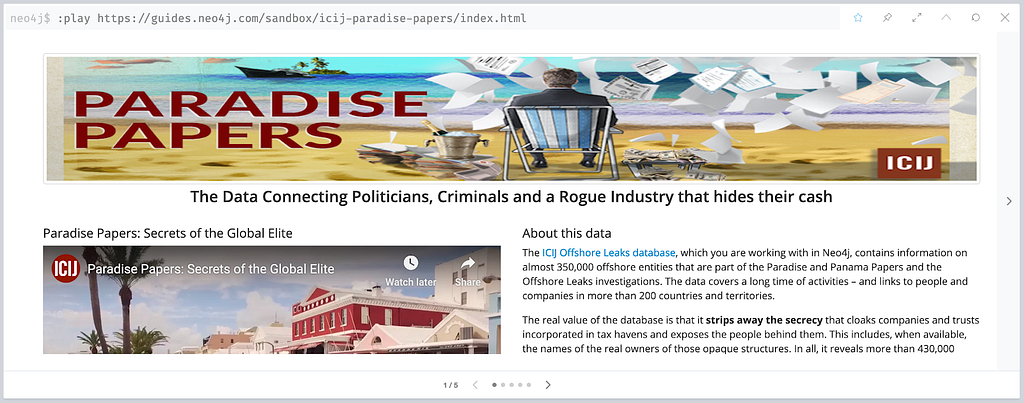The height and width of the screenshot is (403, 1024).
Task: Click the ICIJ logo in the banner
Action: [x=909, y=163]
